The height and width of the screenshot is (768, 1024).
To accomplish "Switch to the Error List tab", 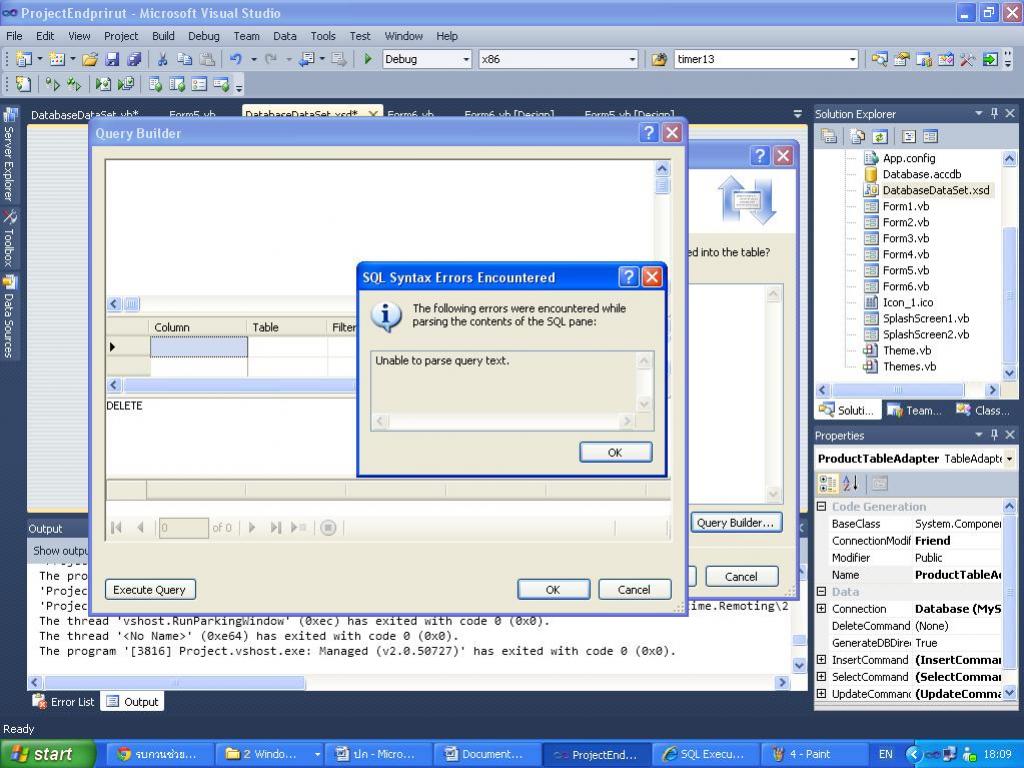I will (64, 702).
